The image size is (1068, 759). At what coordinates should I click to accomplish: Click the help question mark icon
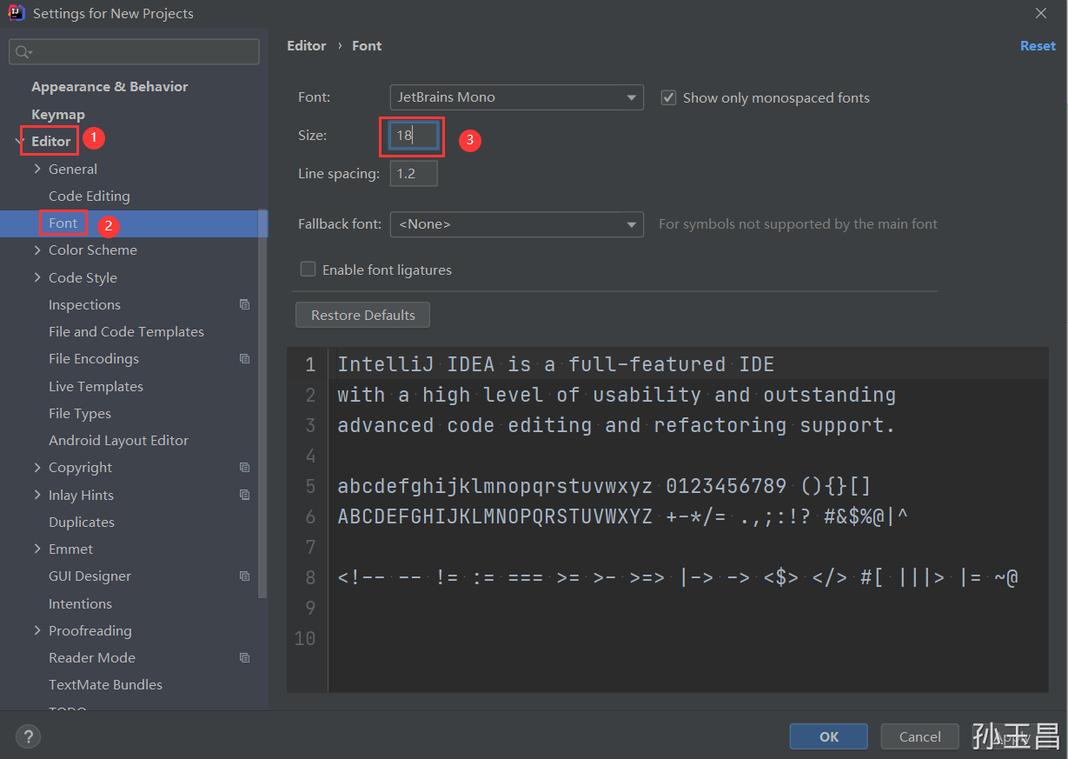click(28, 736)
